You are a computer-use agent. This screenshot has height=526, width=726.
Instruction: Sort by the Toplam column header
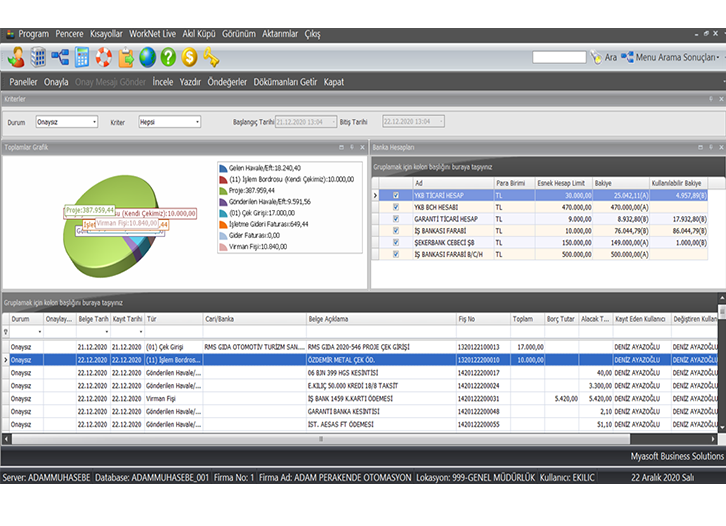(527, 319)
